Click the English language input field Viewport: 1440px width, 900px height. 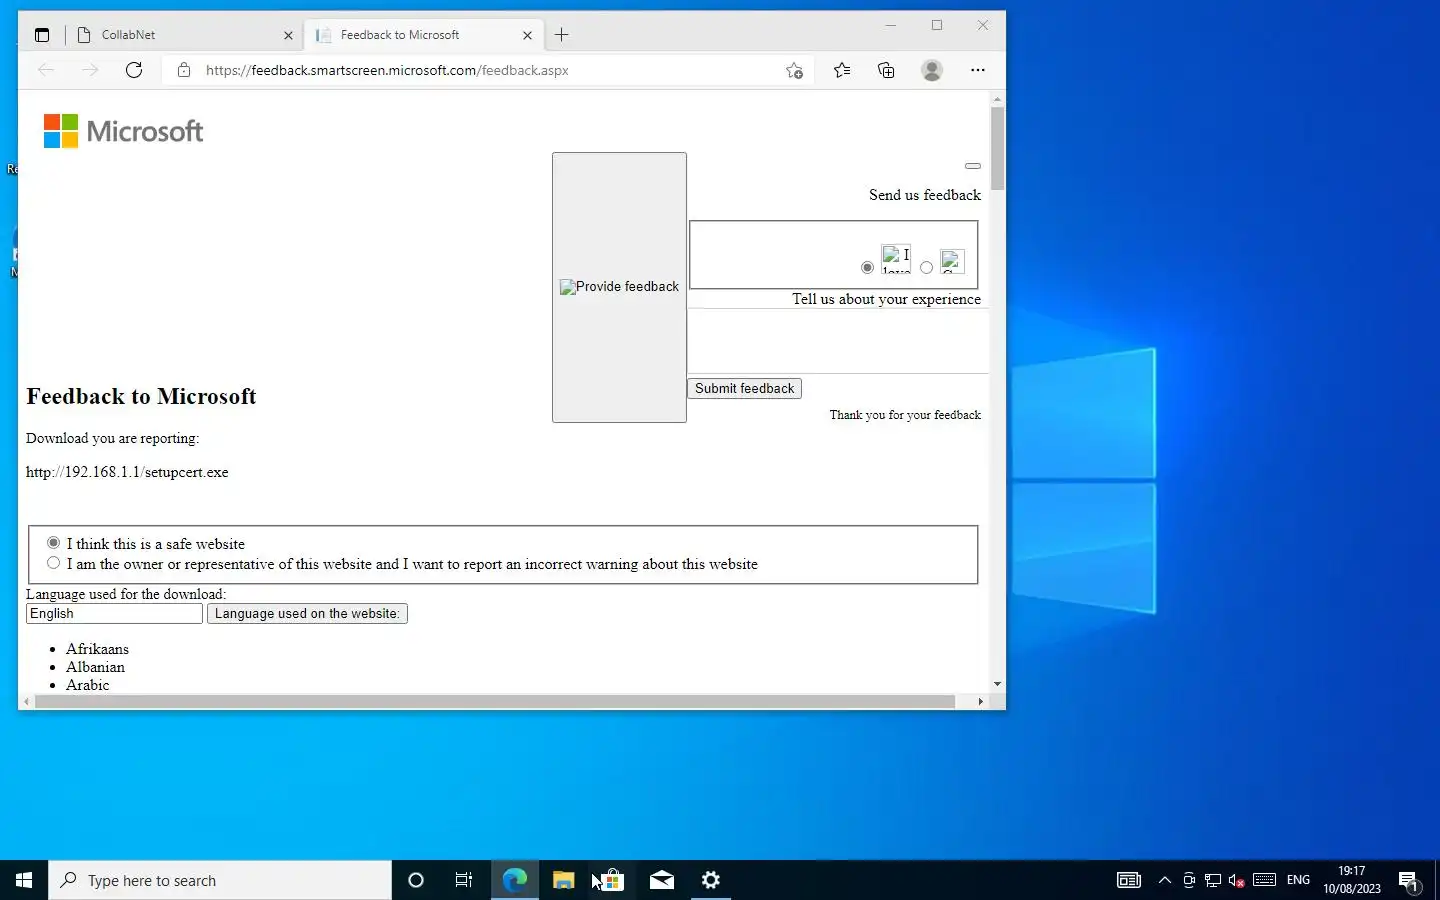click(x=114, y=614)
